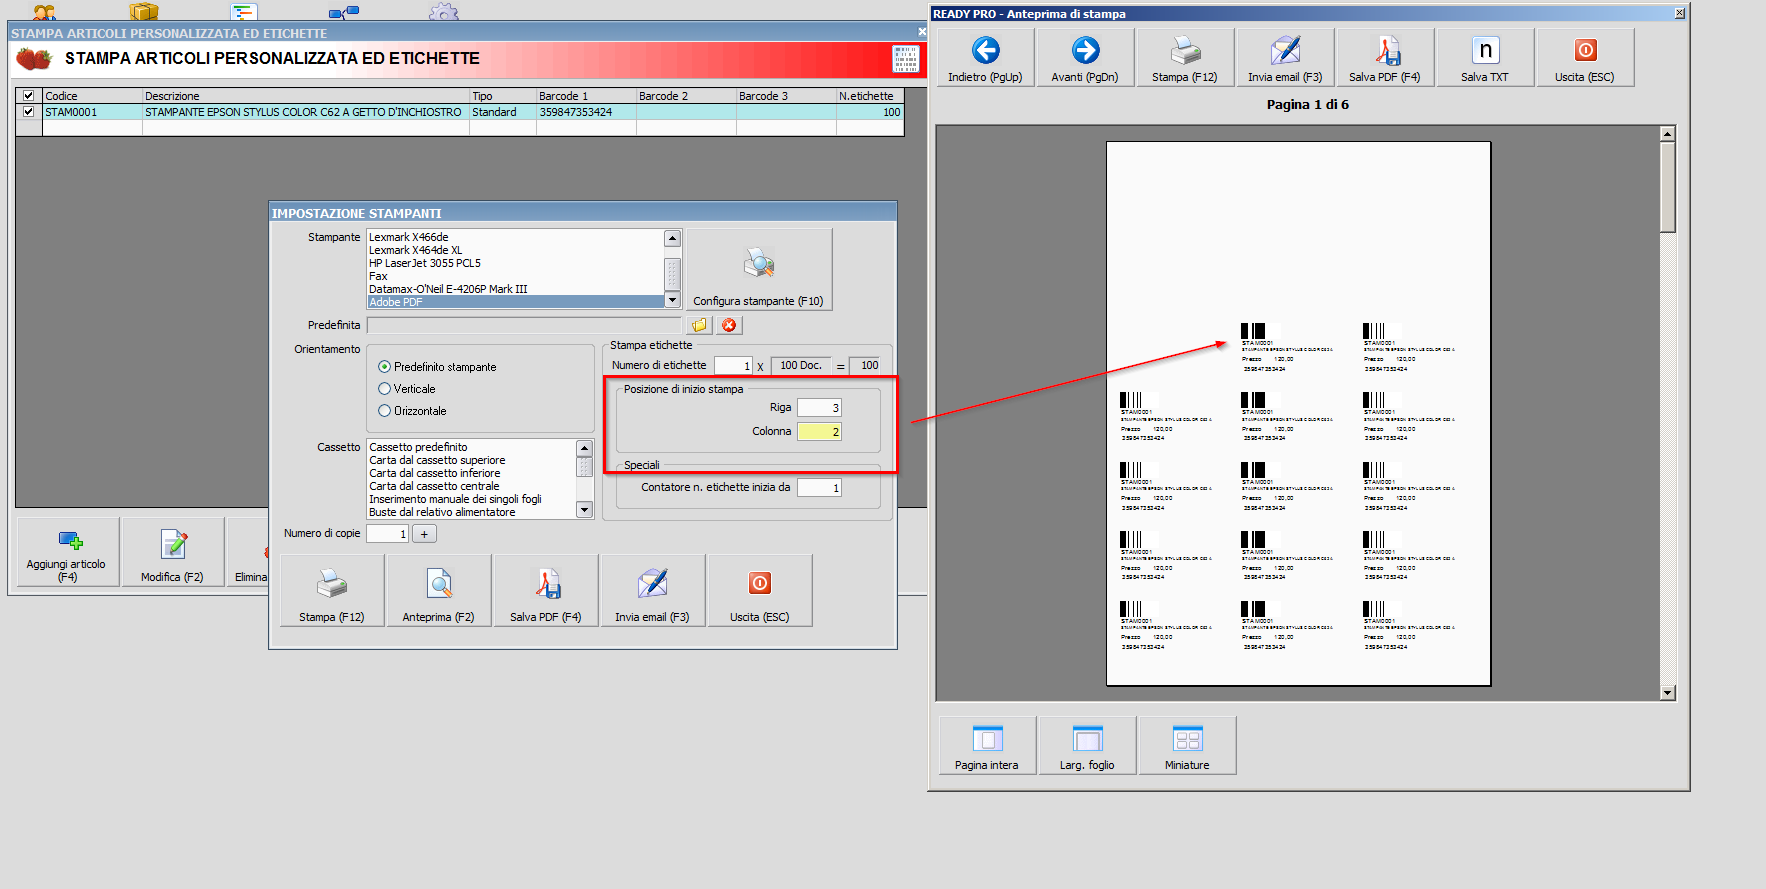1766x889 pixels.
Task: Click the Numero di etichette field
Action: coord(733,366)
